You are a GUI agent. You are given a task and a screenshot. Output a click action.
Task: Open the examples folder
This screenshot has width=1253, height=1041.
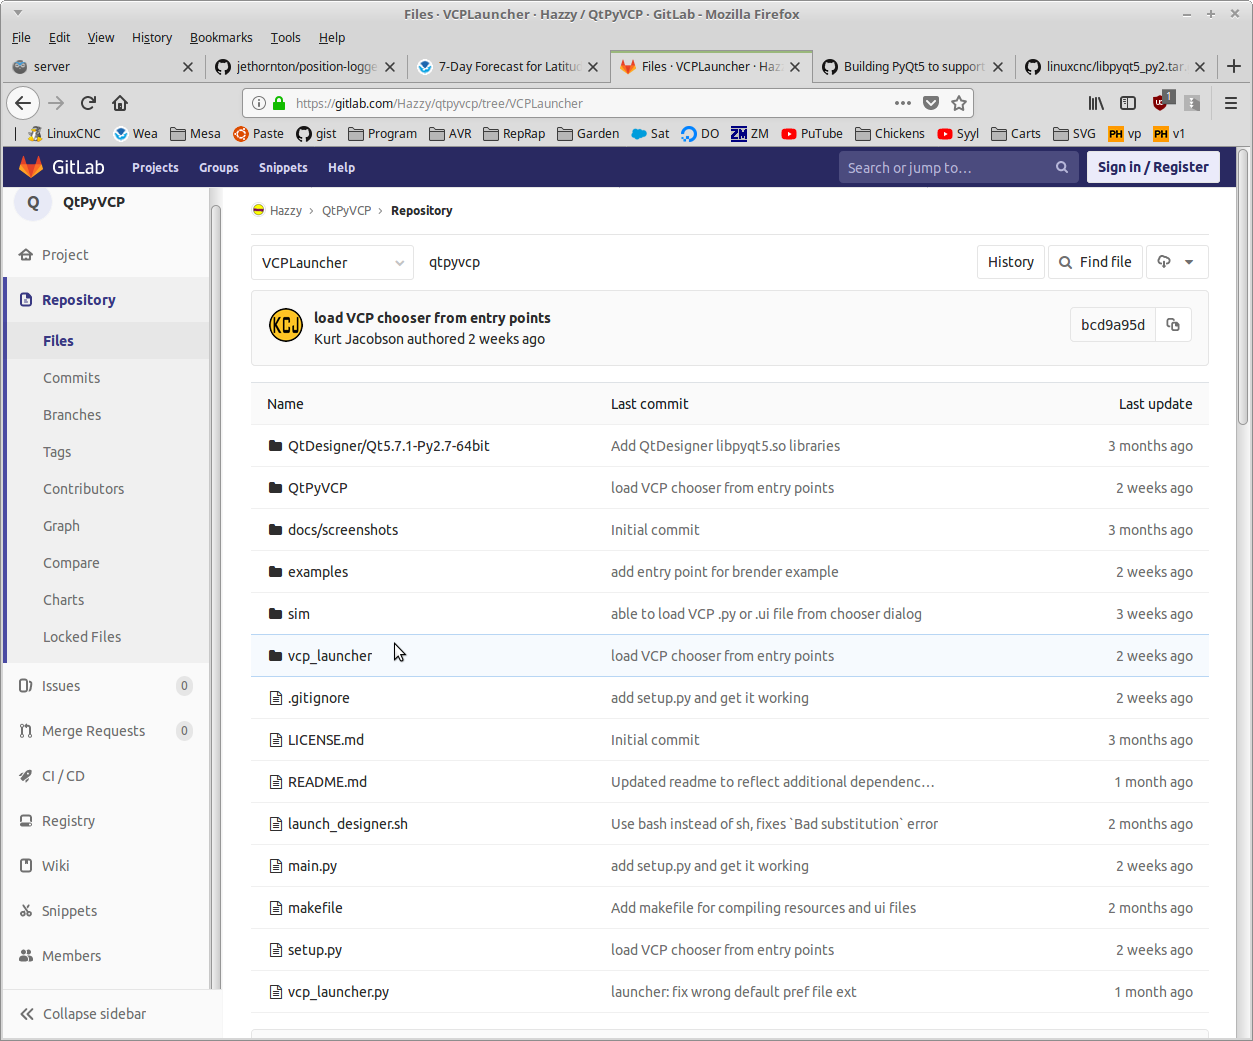click(318, 572)
